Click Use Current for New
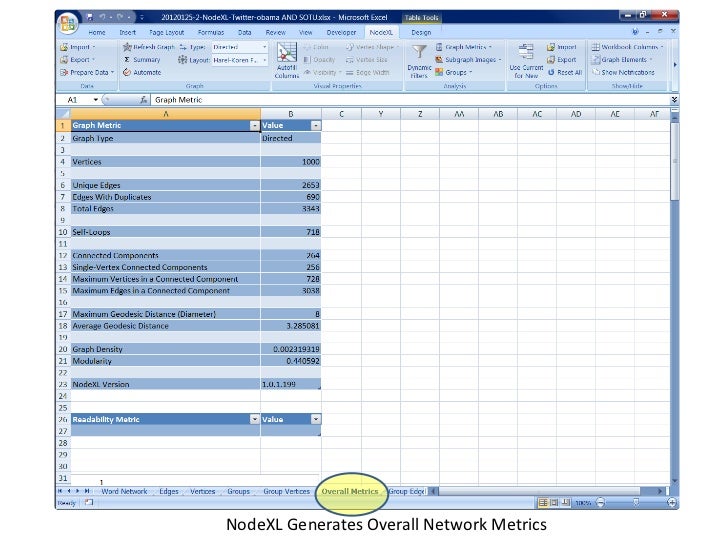The width and height of the screenshot is (728, 546). coord(526,61)
